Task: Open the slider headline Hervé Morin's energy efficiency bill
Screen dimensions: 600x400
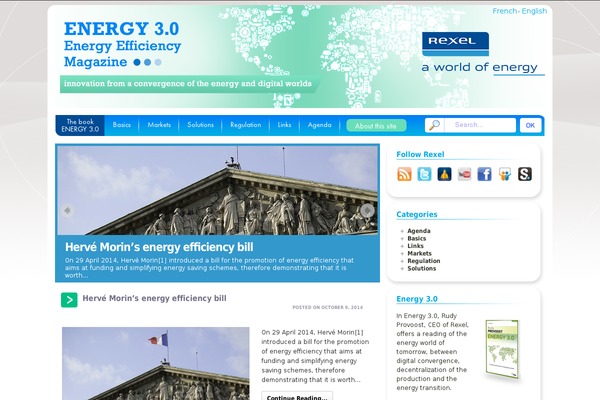Action: (159, 247)
